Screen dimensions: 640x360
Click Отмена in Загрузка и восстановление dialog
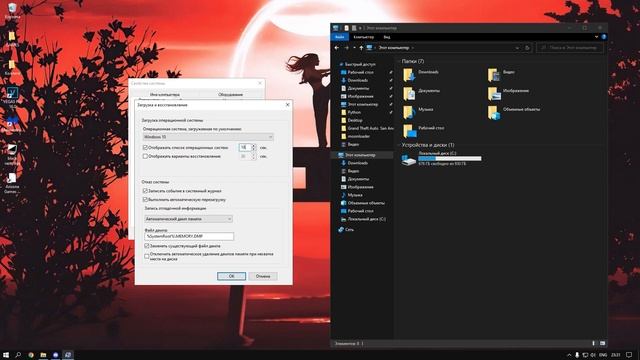263,276
